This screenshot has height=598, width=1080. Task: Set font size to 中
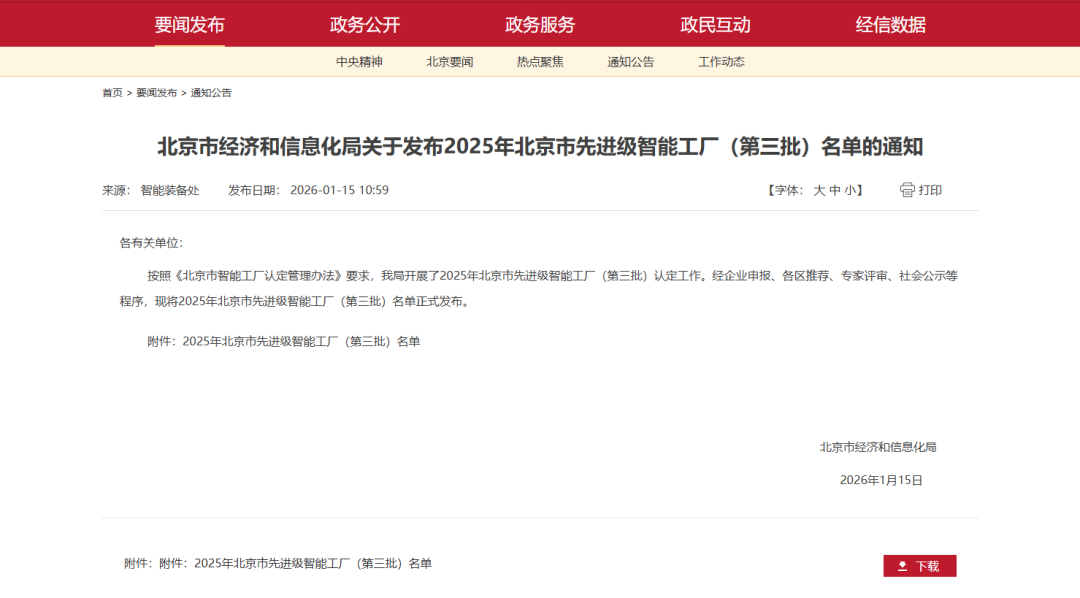pos(835,190)
